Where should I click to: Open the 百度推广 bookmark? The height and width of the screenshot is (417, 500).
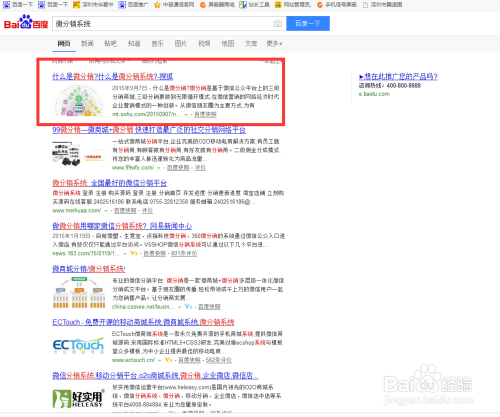(x=133, y=5)
